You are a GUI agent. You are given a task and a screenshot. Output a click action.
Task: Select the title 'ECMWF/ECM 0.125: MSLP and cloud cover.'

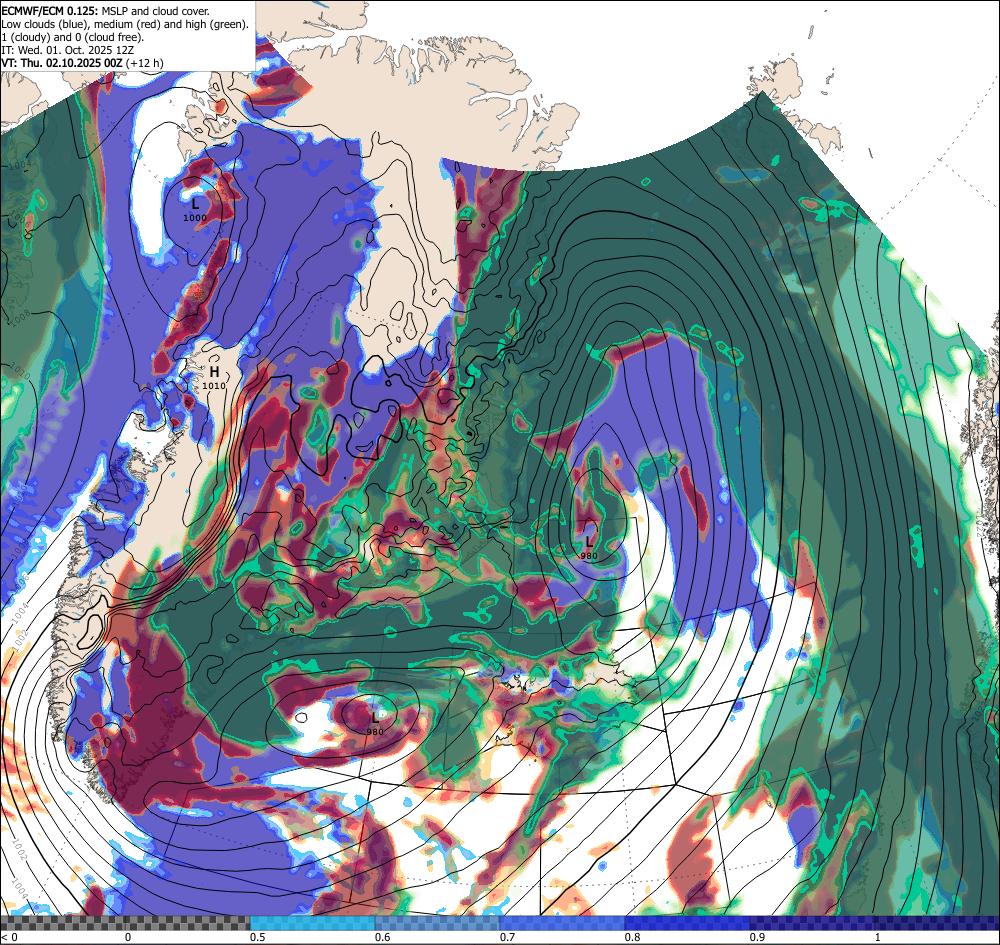pos(105,11)
